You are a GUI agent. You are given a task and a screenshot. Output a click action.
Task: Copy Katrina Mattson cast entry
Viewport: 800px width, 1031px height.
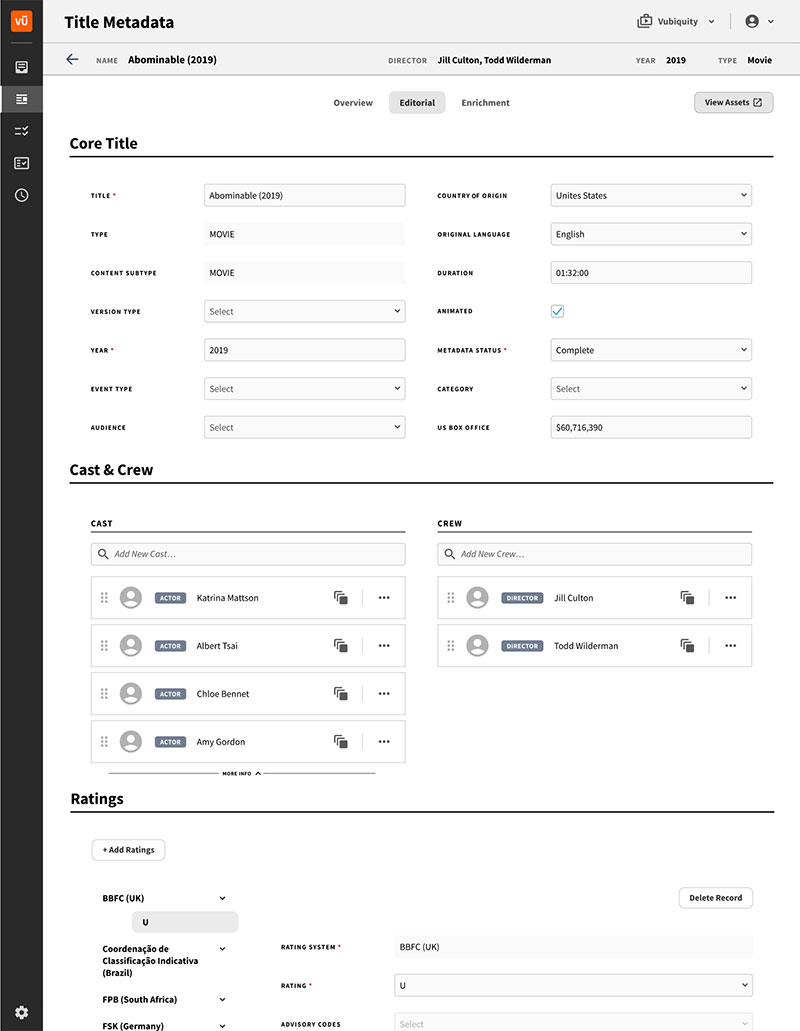click(341, 598)
